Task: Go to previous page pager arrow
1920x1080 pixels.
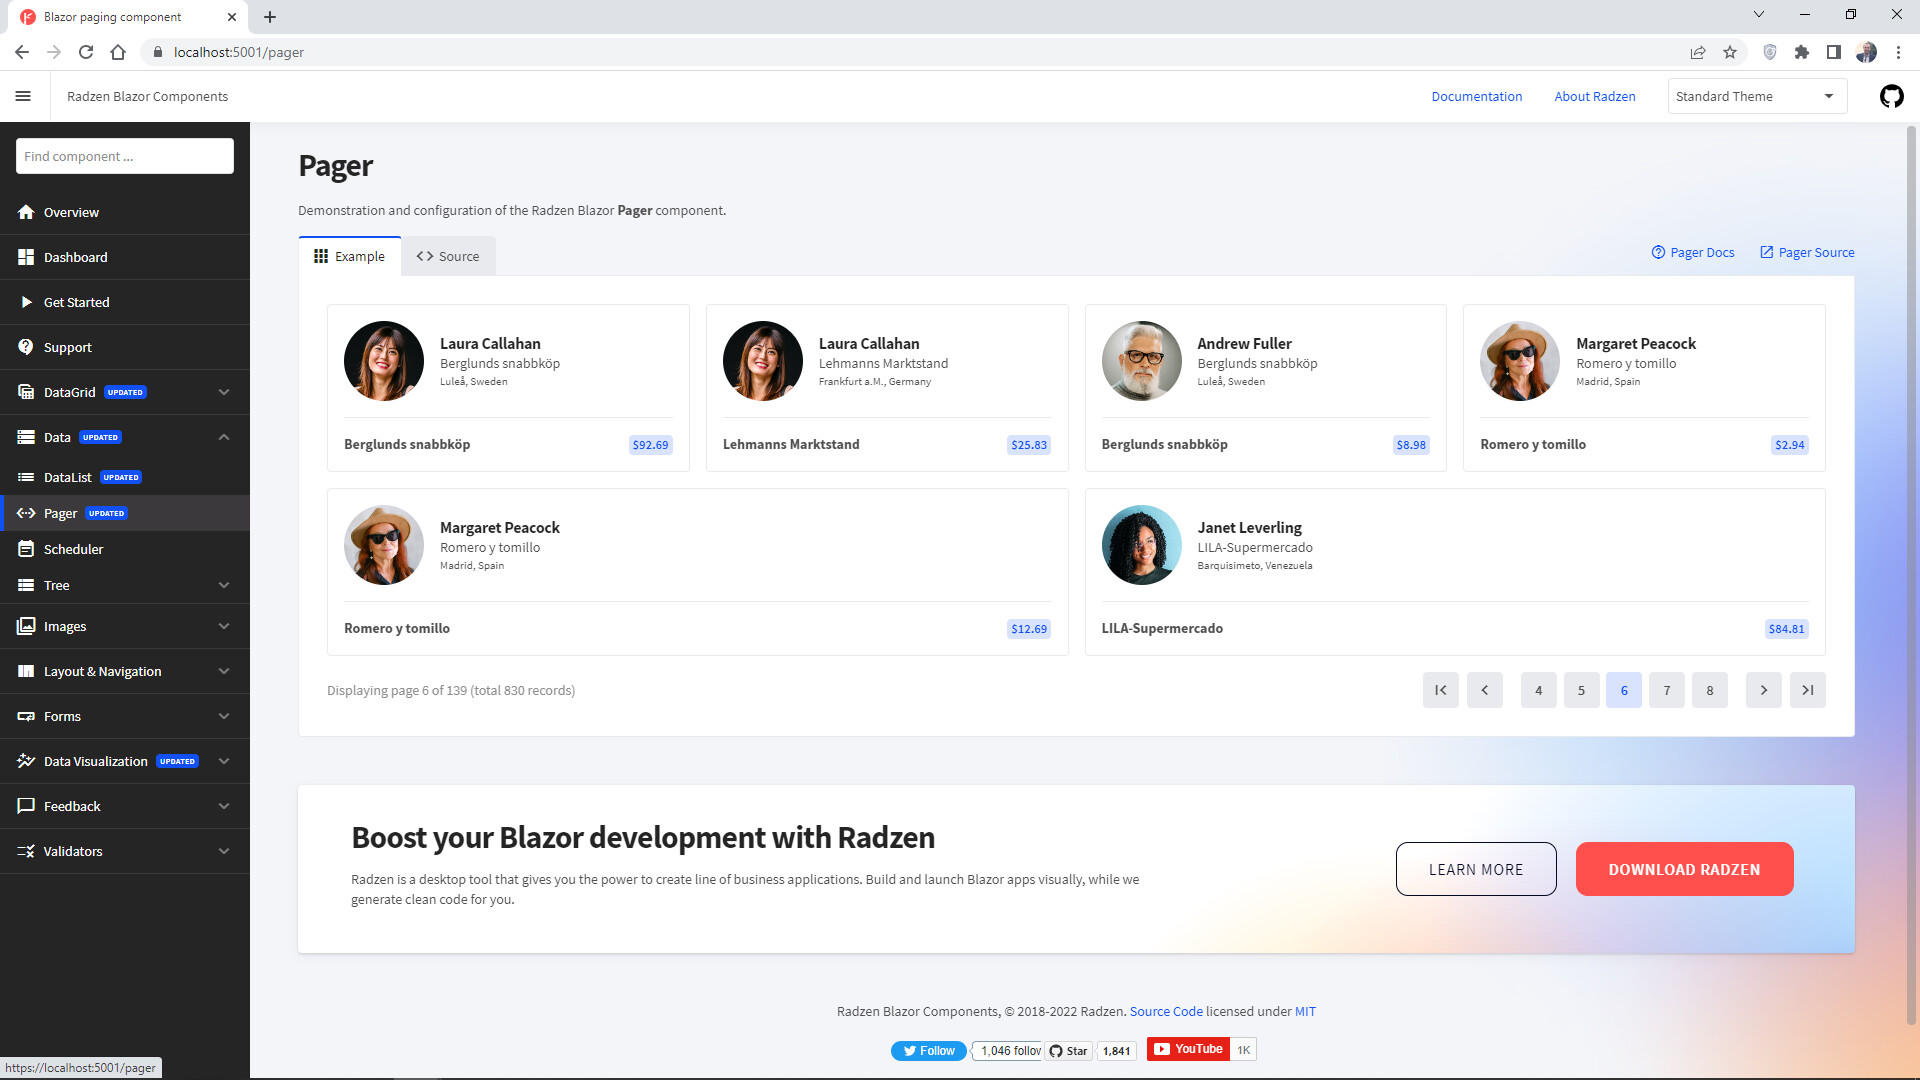Action: 1484,690
